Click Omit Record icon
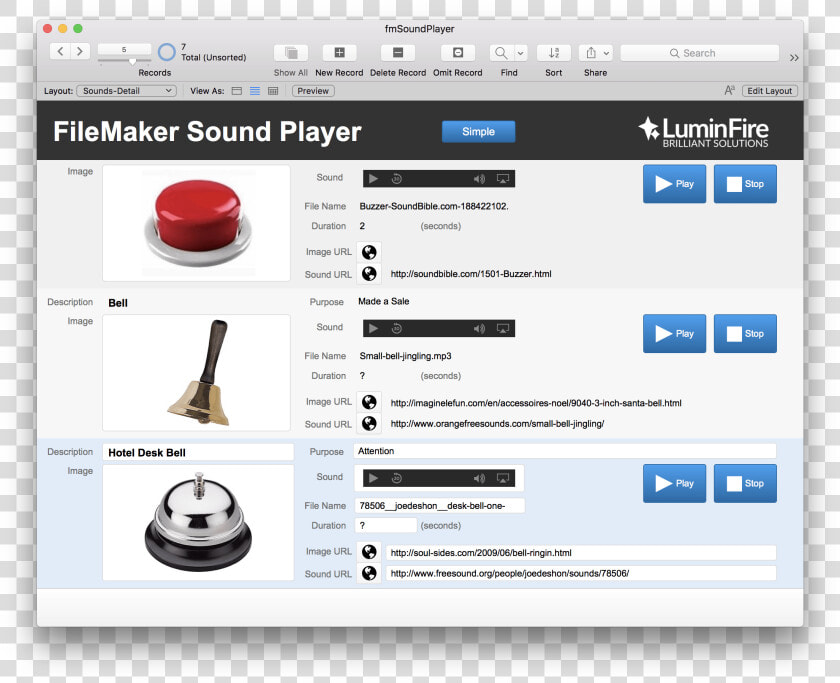 point(458,52)
